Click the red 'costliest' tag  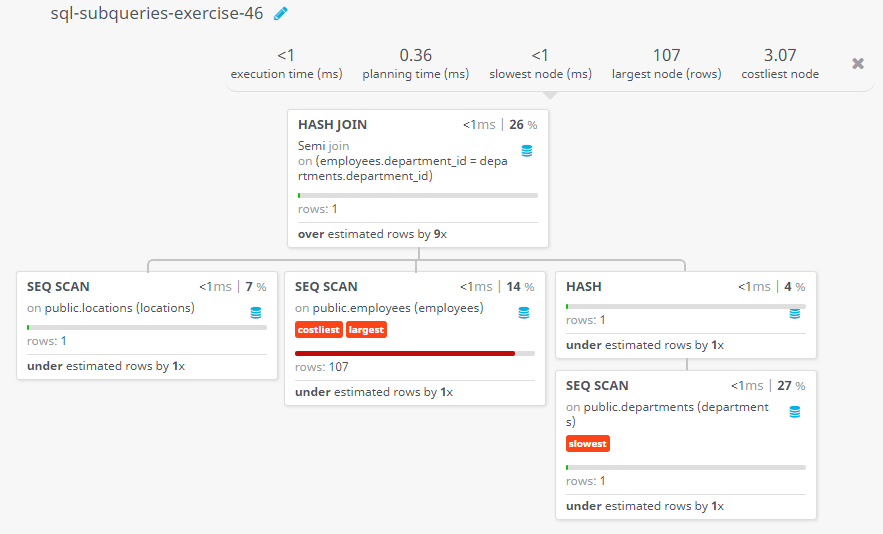(x=319, y=330)
